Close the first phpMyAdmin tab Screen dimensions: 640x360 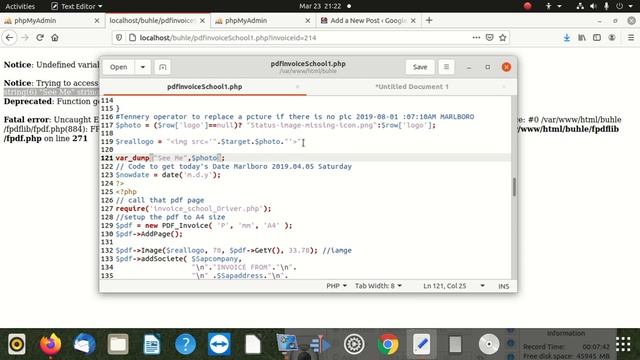(97, 20)
